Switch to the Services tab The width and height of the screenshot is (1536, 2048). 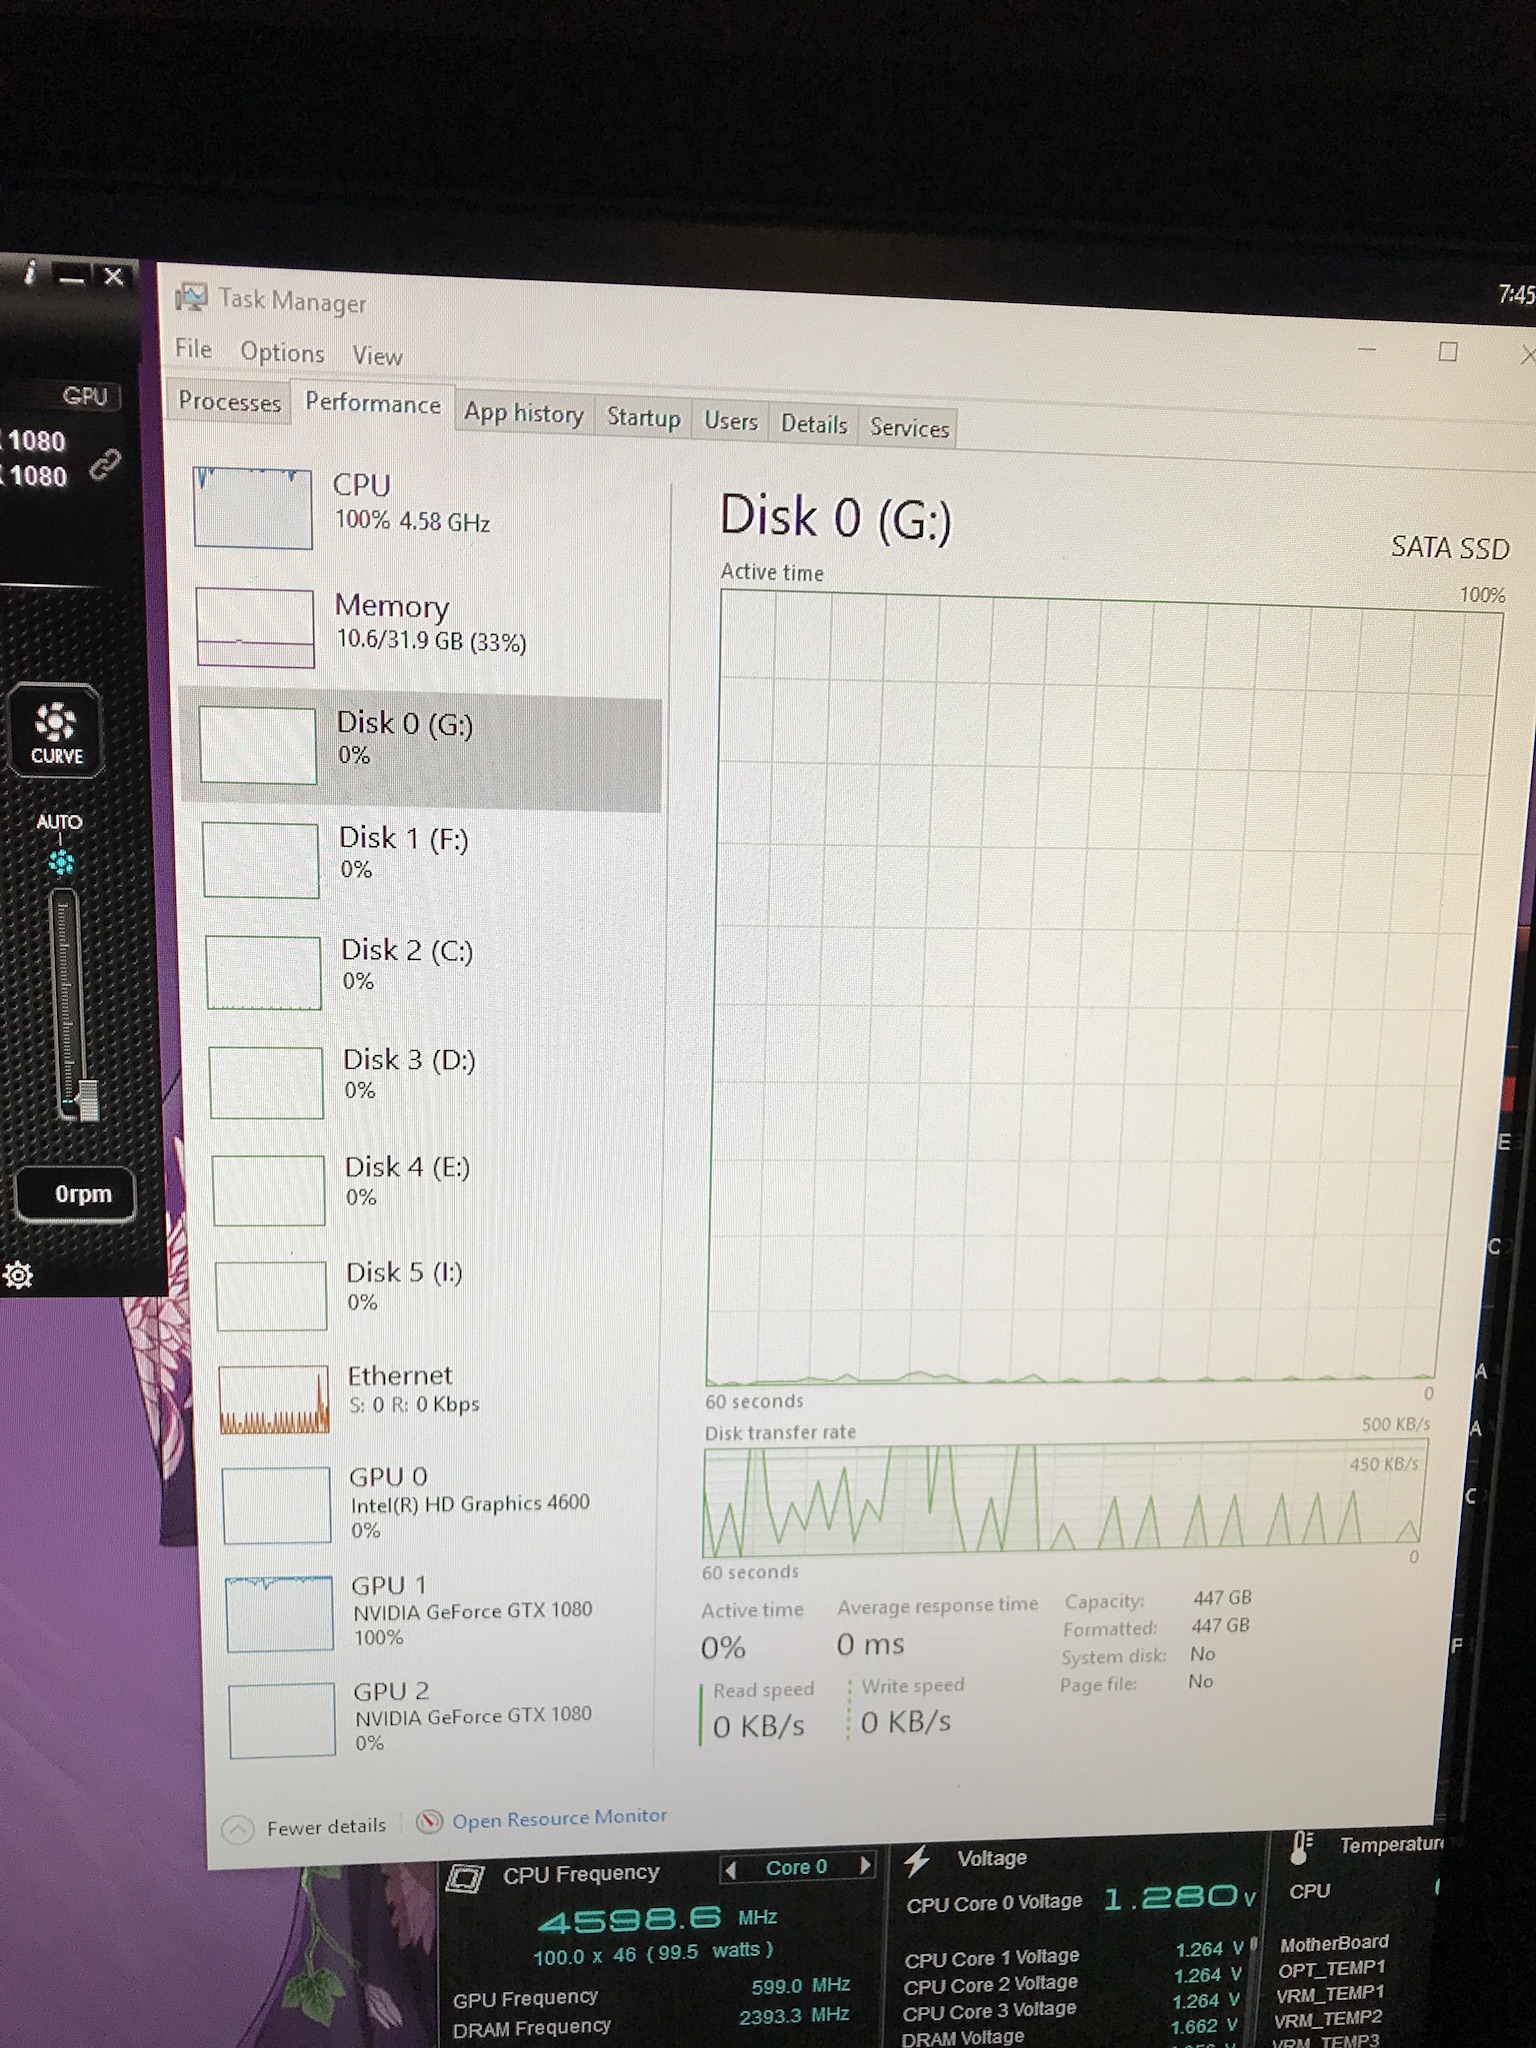point(909,428)
